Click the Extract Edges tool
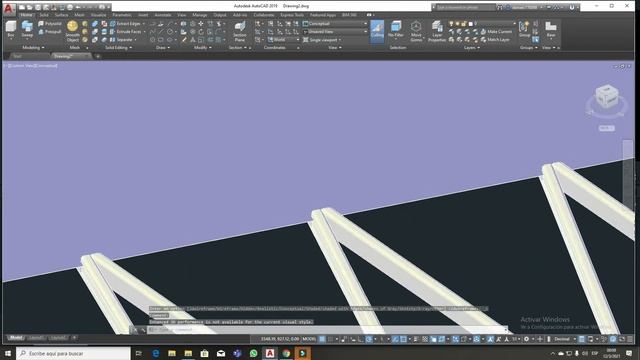The image size is (640, 360). (128, 24)
